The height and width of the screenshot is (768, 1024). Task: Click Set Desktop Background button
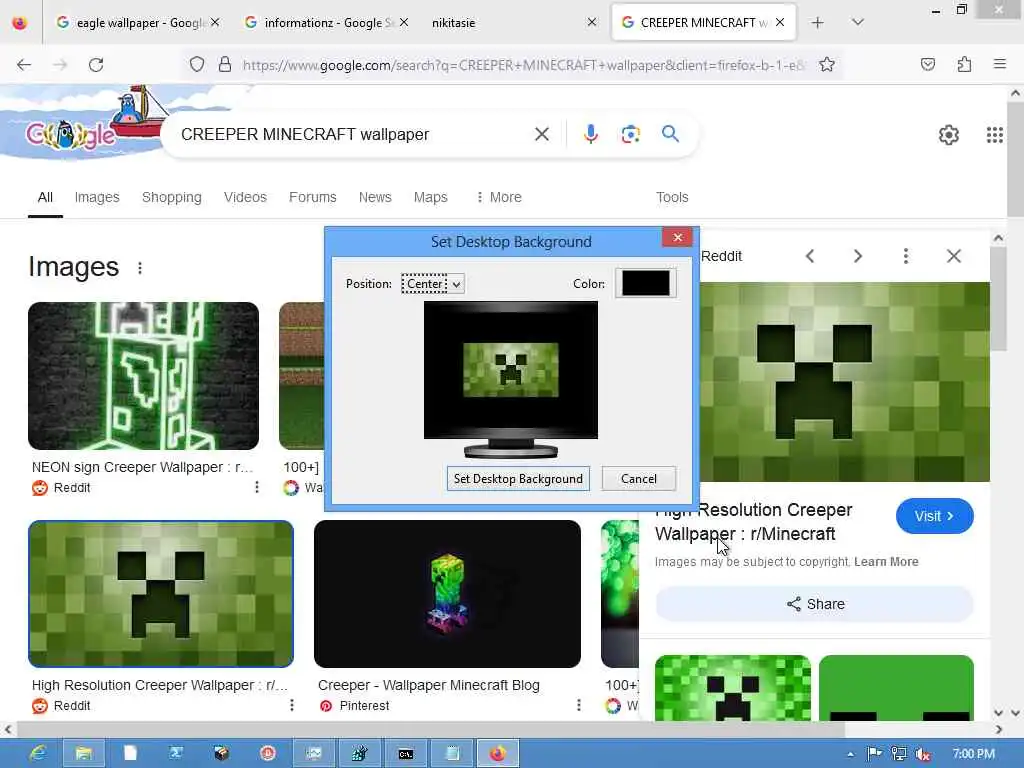point(518,479)
